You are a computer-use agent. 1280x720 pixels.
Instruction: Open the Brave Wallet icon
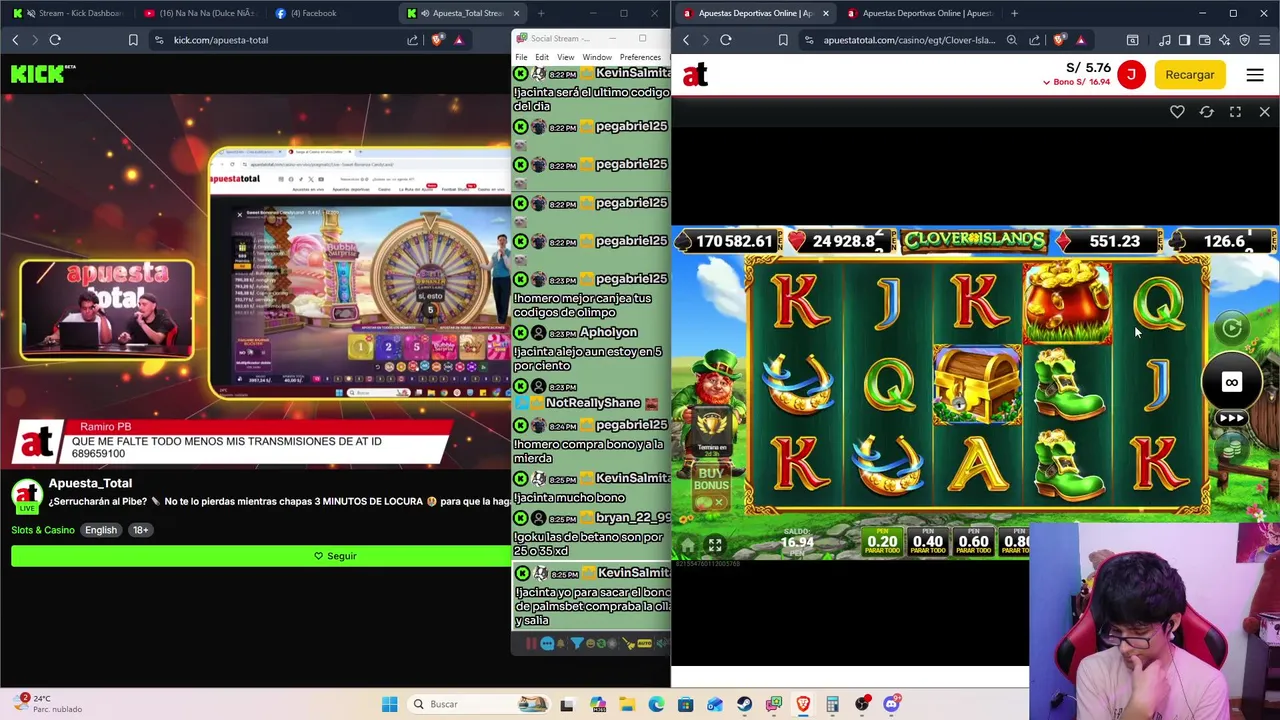coord(1205,40)
